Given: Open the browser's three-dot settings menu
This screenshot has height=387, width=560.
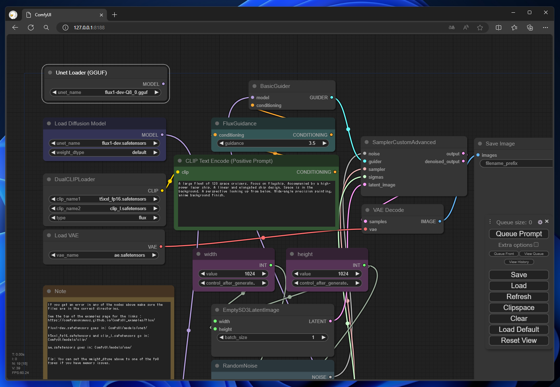Looking at the screenshot, I should [x=545, y=27].
